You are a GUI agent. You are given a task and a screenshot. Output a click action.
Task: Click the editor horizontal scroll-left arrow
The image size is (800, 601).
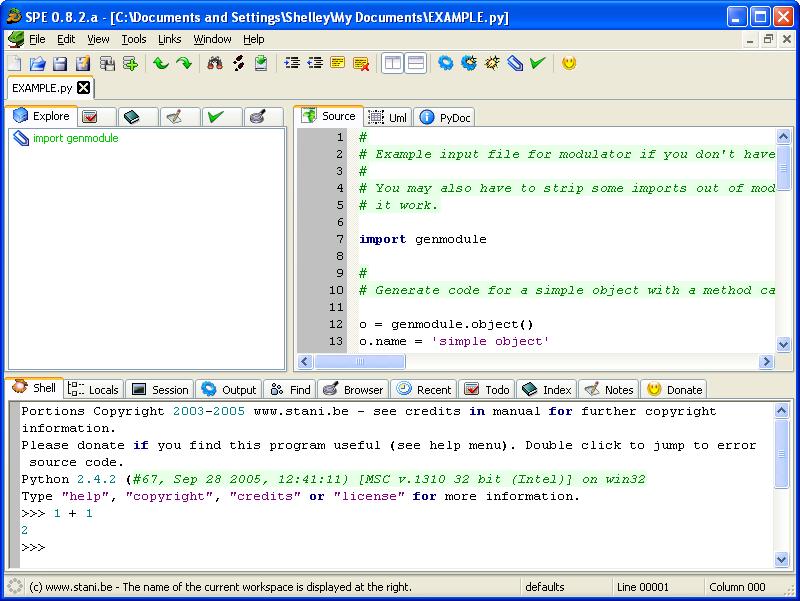point(305,362)
